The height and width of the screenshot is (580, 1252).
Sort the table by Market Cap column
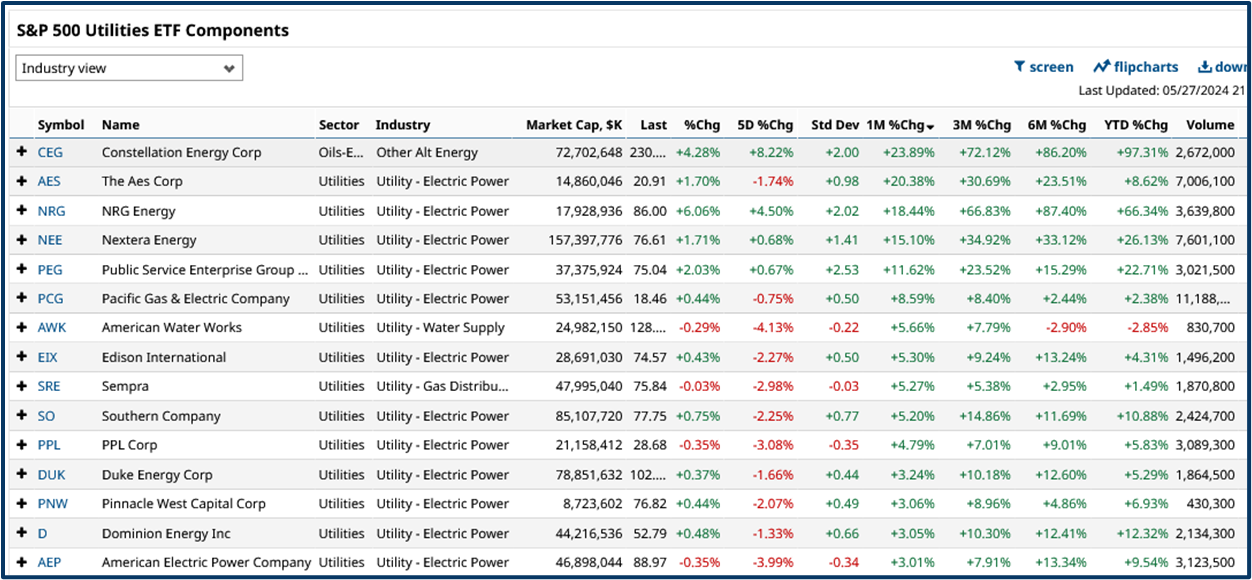pyautogui.click(x=573, y=124)
